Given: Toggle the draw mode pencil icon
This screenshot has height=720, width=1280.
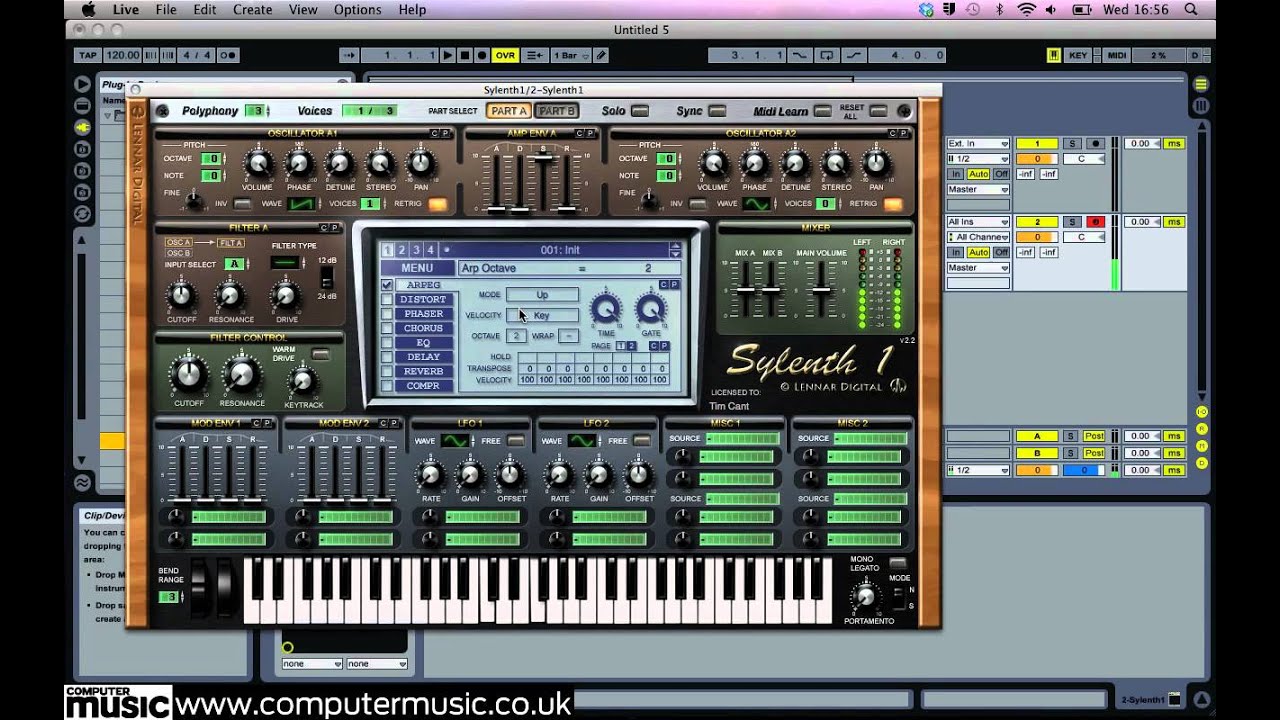Looking at the screenshot, I should pyautogui.click(x=600, y=56).
